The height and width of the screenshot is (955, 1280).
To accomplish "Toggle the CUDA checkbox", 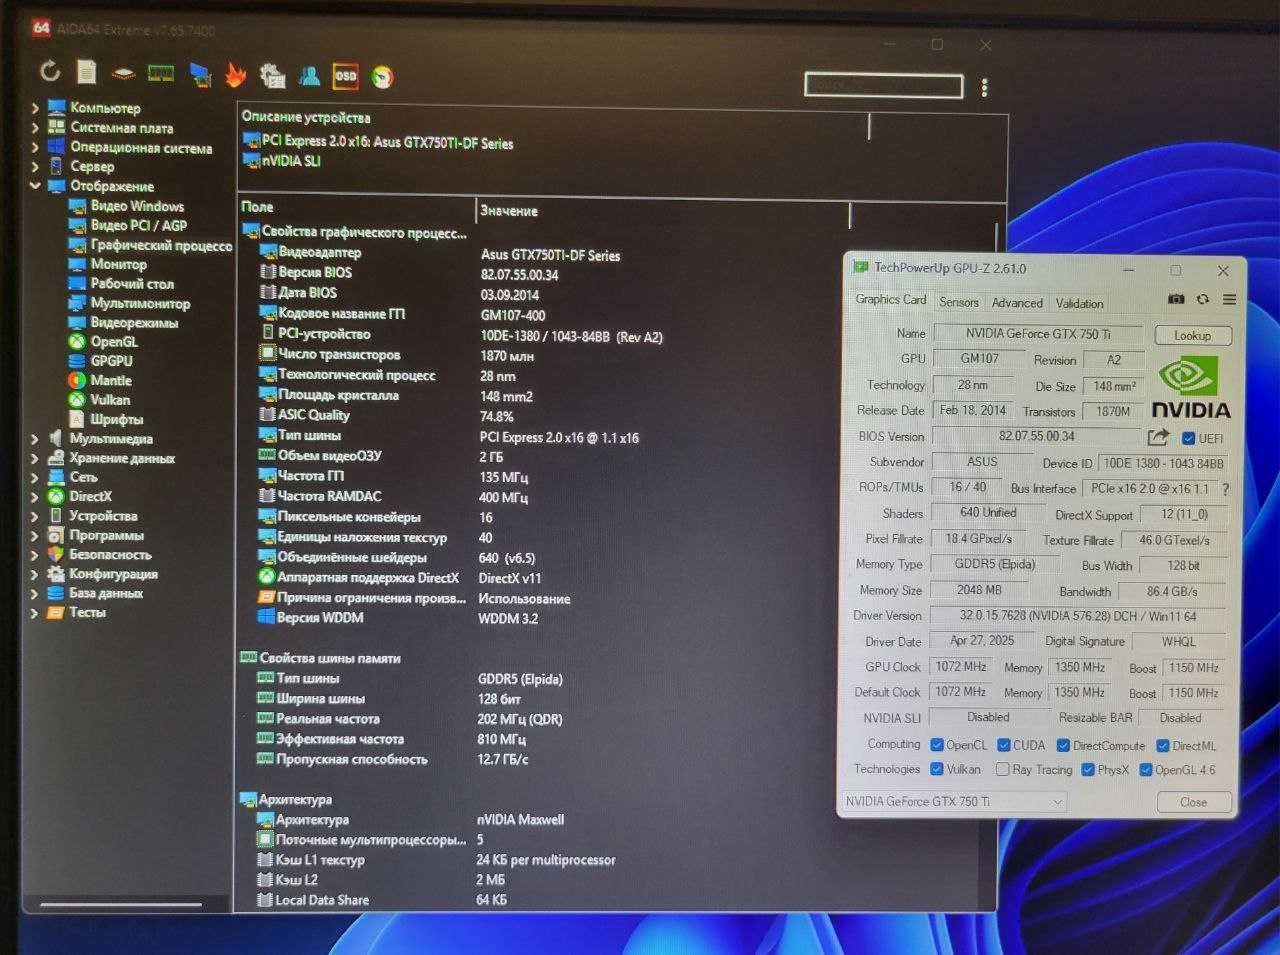I will (1004, 745).
